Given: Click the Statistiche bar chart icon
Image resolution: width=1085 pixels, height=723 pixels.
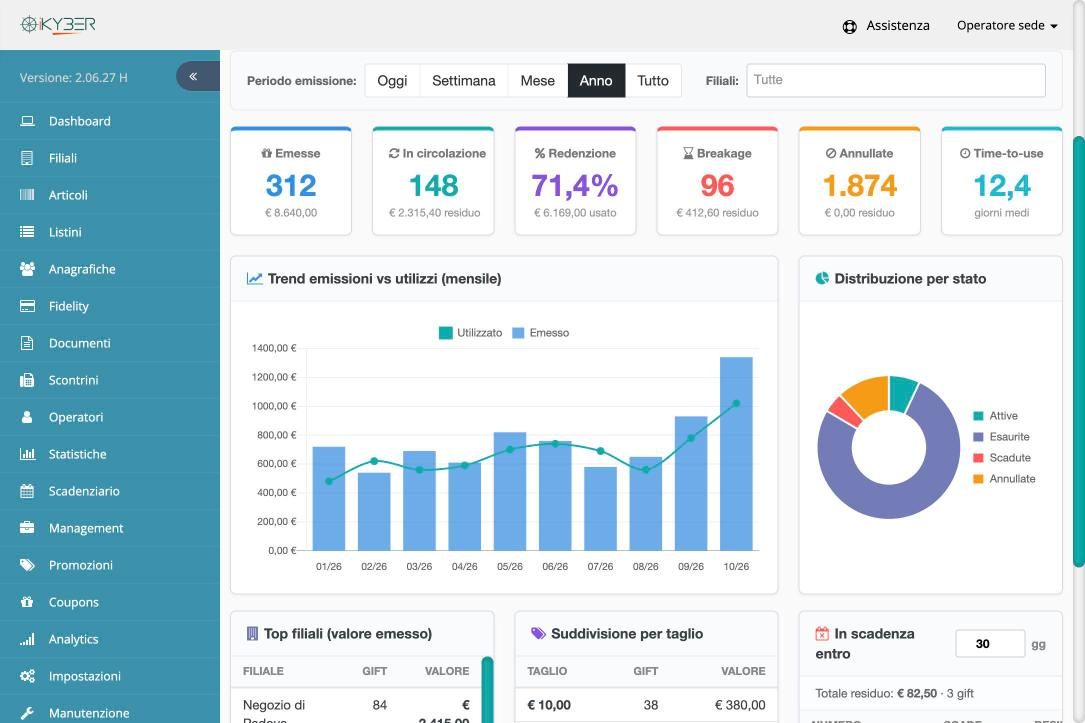Looking at the screenshot, I should 27,454.
